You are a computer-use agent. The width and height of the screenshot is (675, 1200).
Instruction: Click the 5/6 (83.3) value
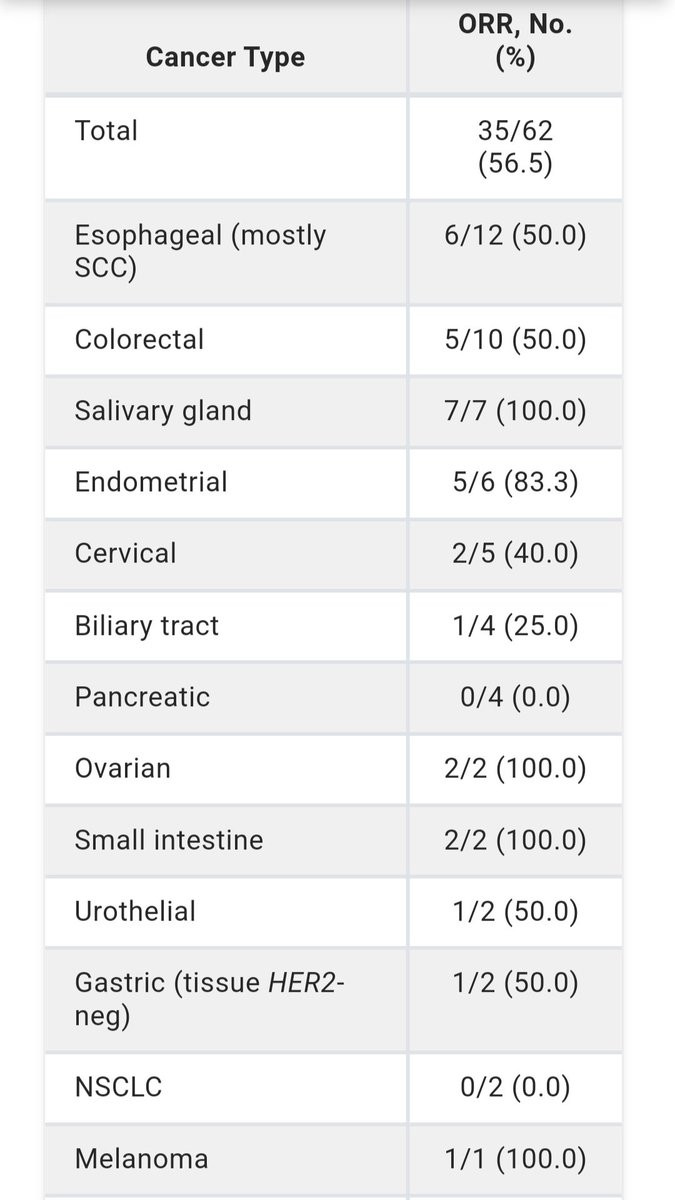click(x=515, y=482)
